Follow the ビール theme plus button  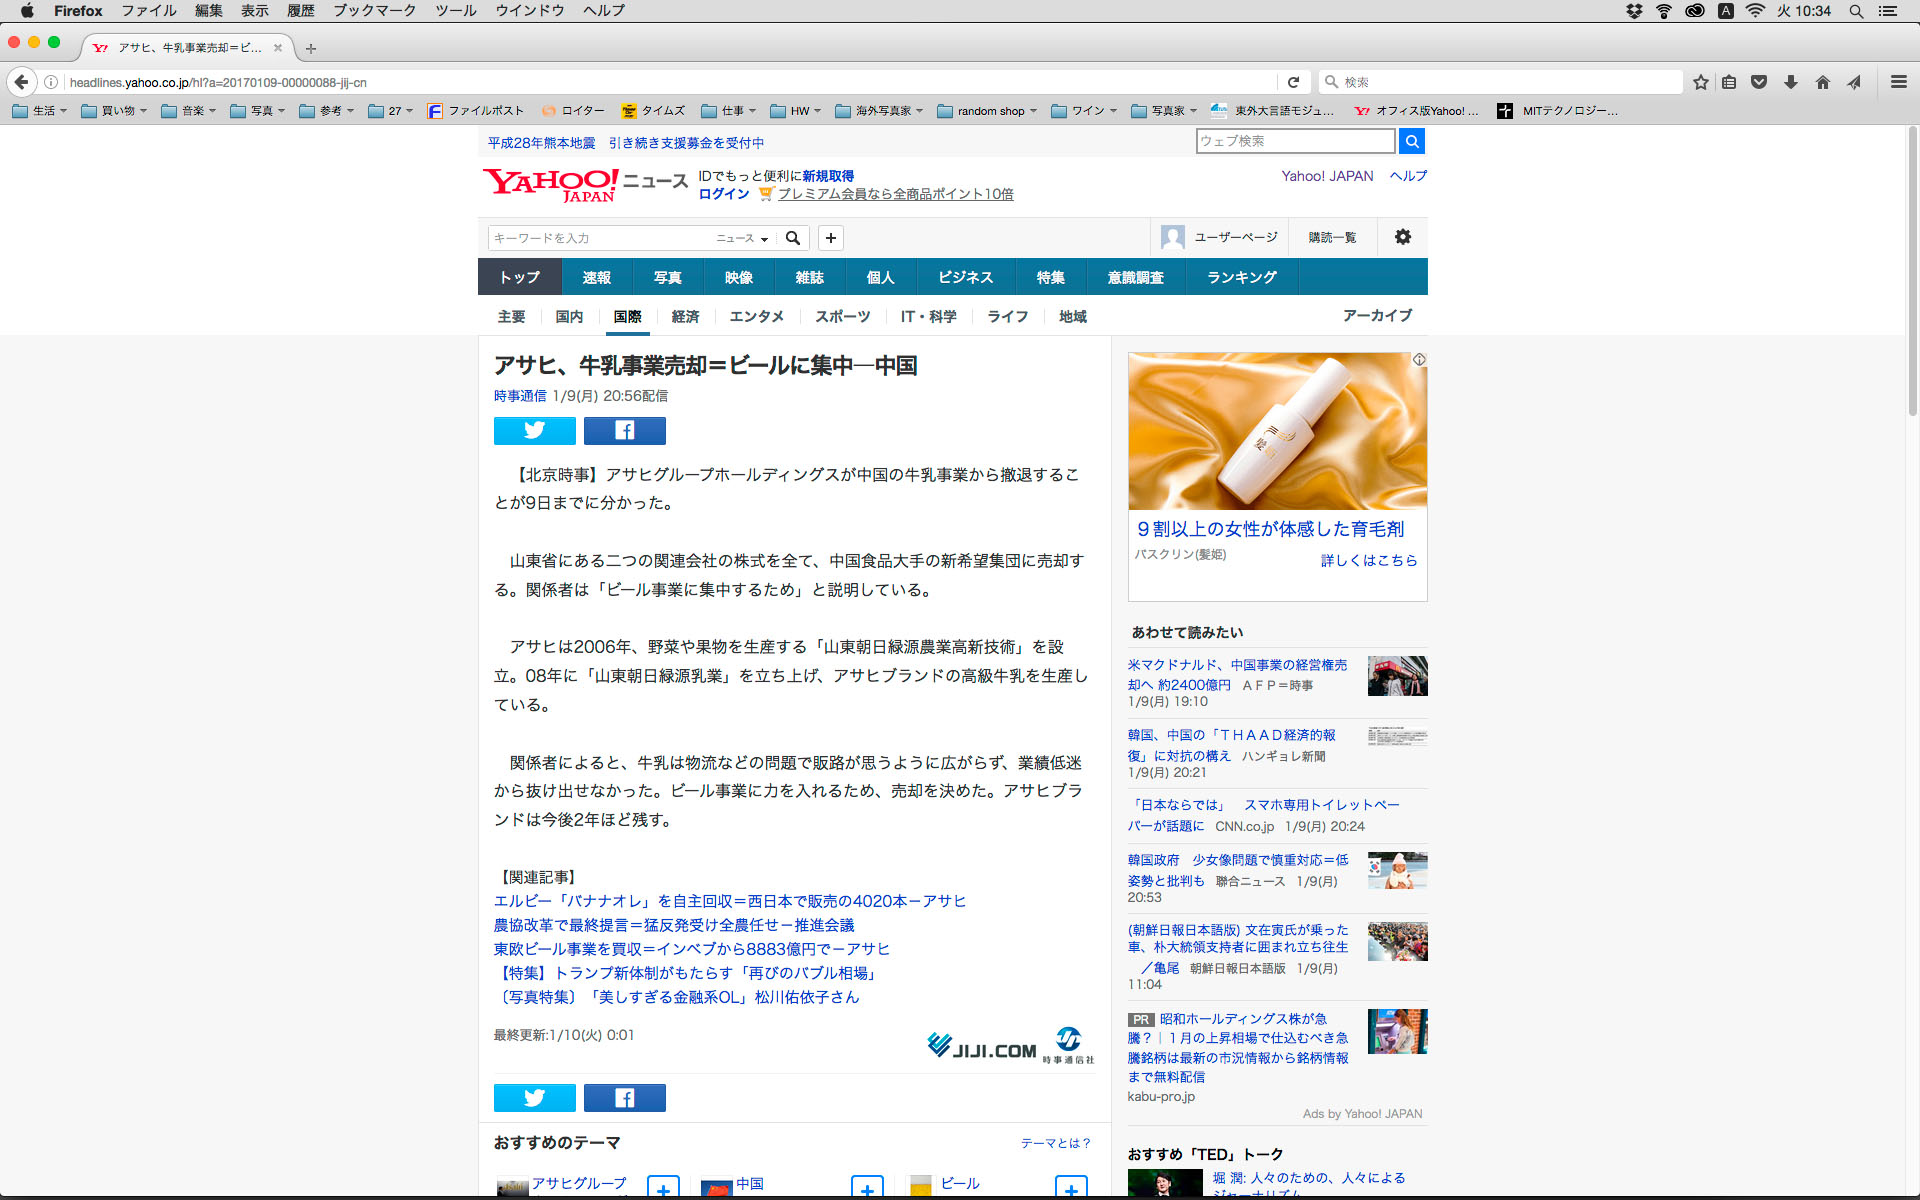point(1071,1188)
